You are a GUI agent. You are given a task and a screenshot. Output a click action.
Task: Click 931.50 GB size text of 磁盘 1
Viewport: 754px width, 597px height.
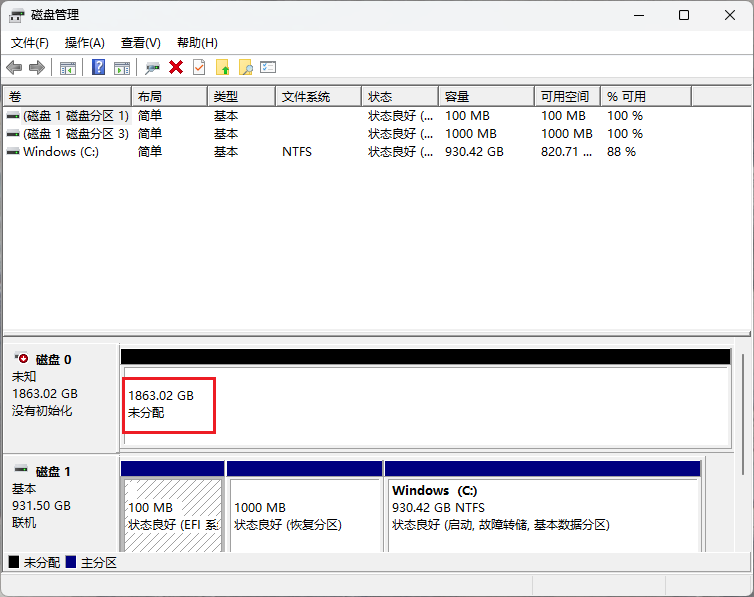41,506
